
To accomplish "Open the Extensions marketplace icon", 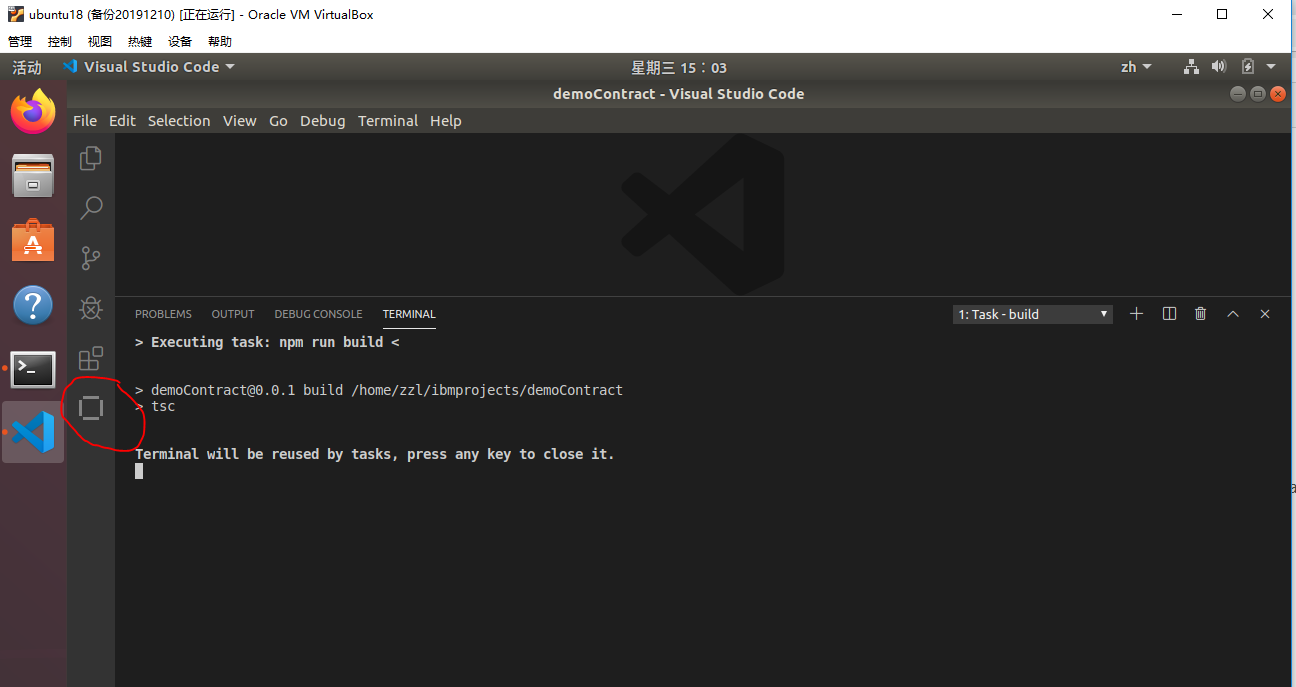I will tap(91, 358).
